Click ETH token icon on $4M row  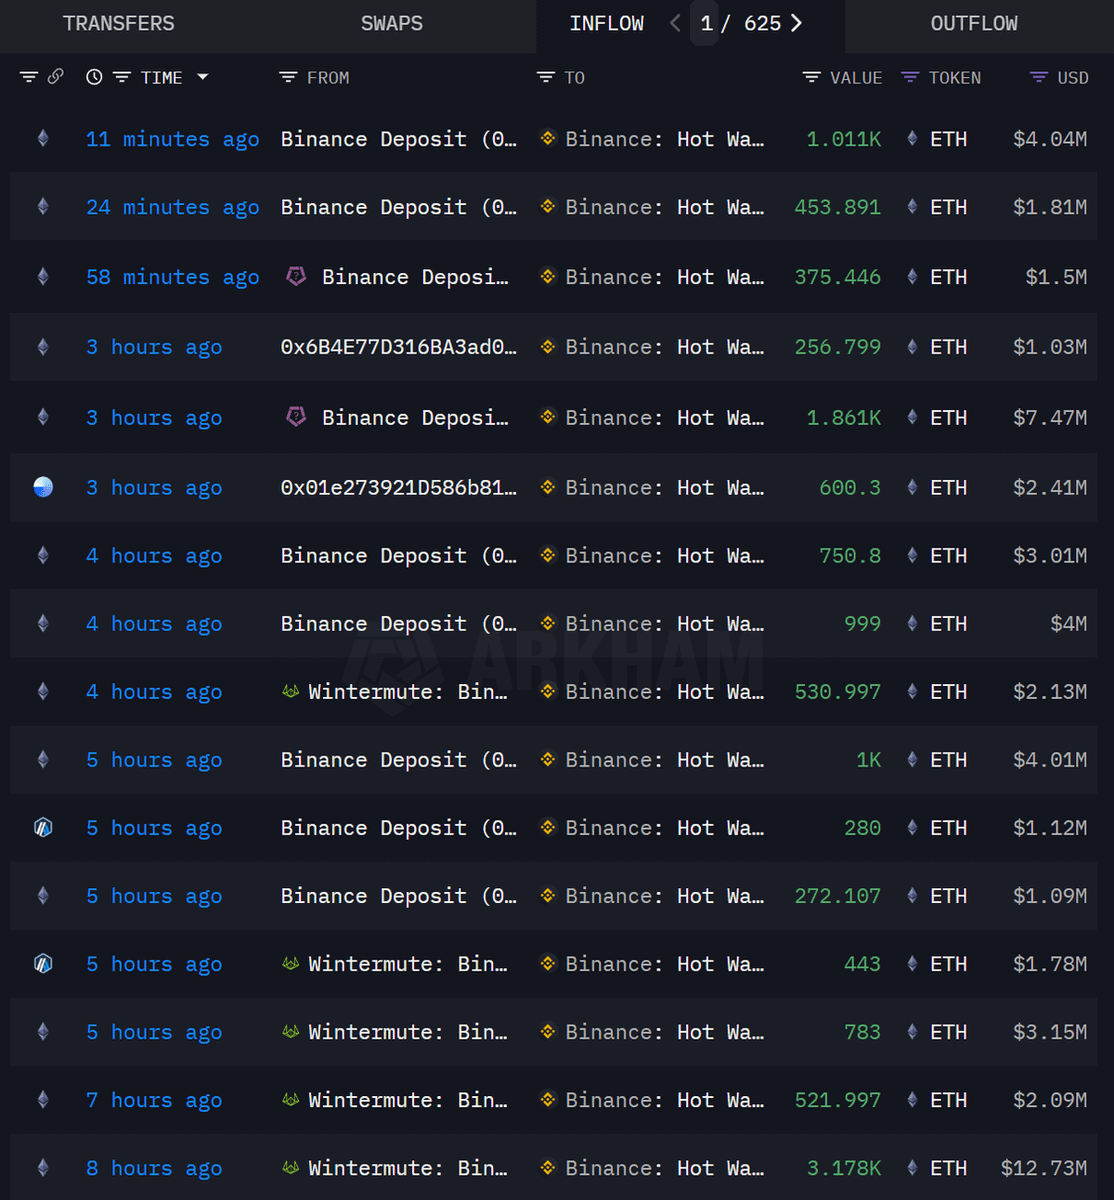(x=912, y=623)
